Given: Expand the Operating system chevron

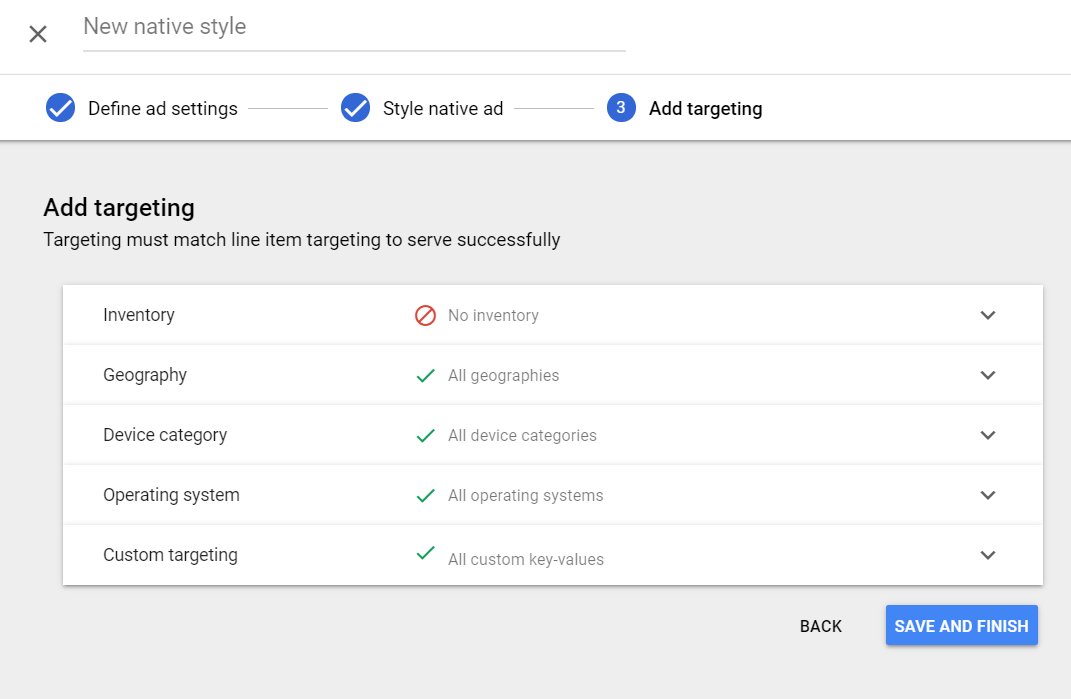Looking at the screenshot, I should click(988, 495).
